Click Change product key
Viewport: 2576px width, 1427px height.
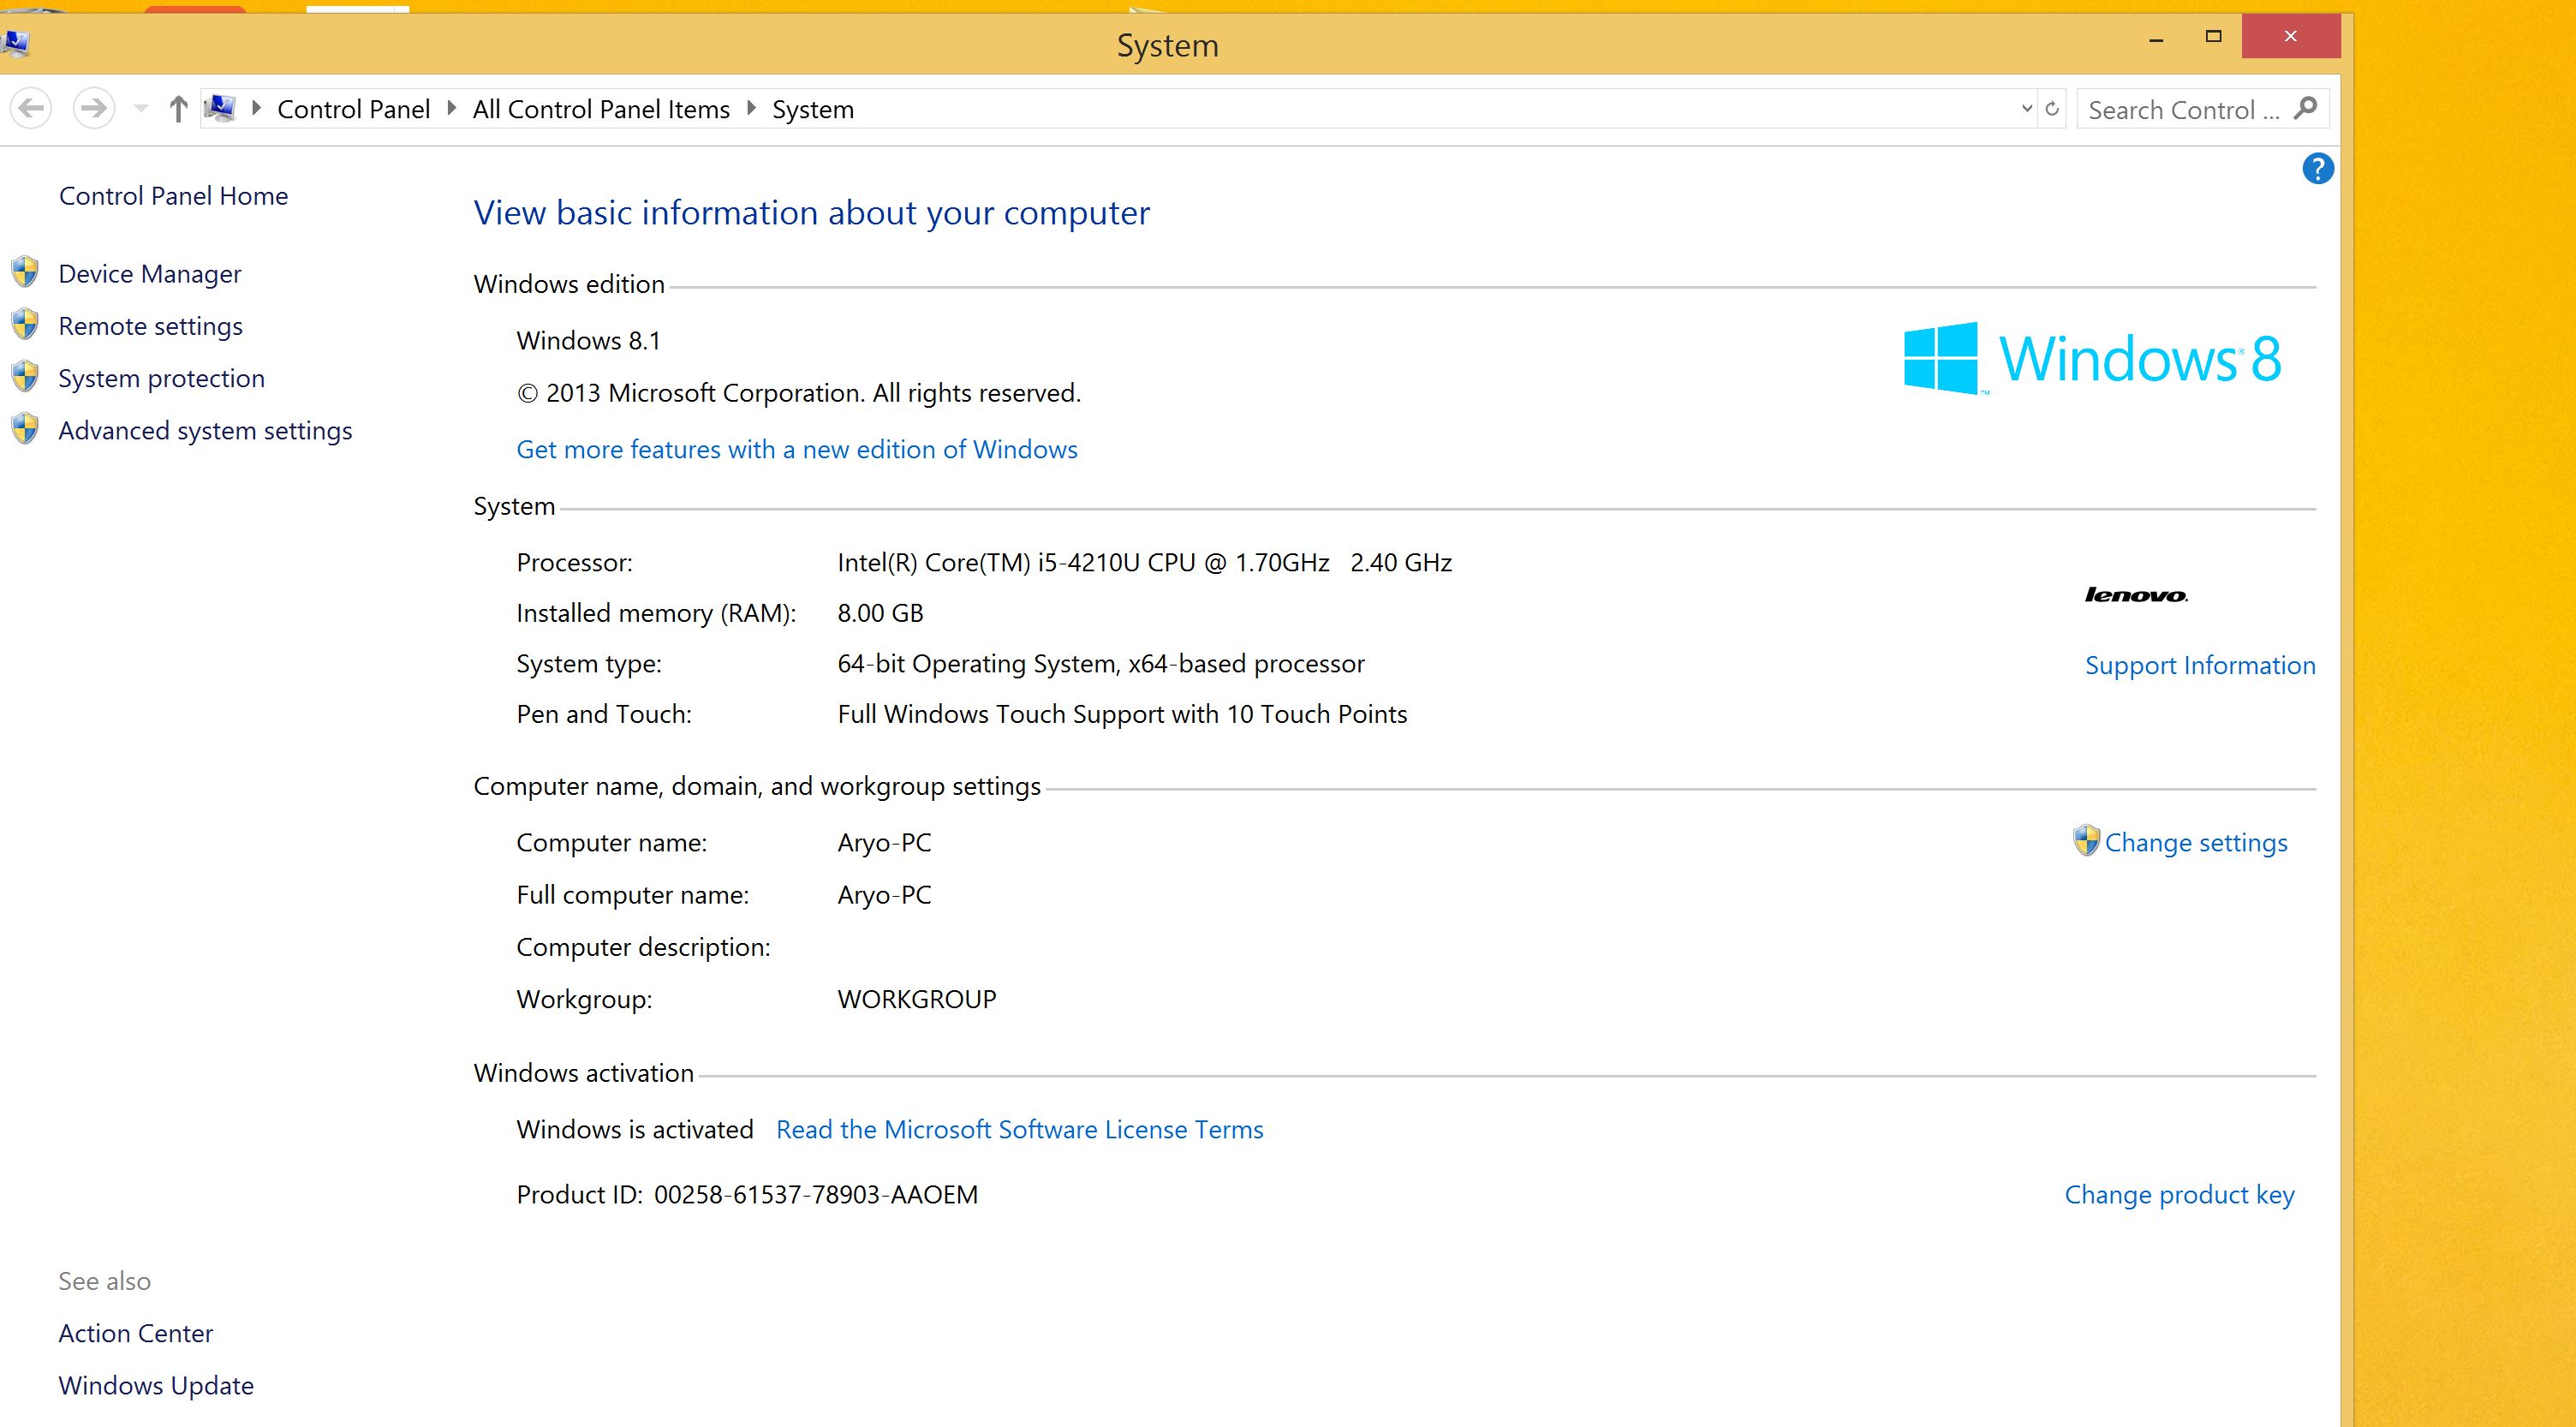2179,1195
